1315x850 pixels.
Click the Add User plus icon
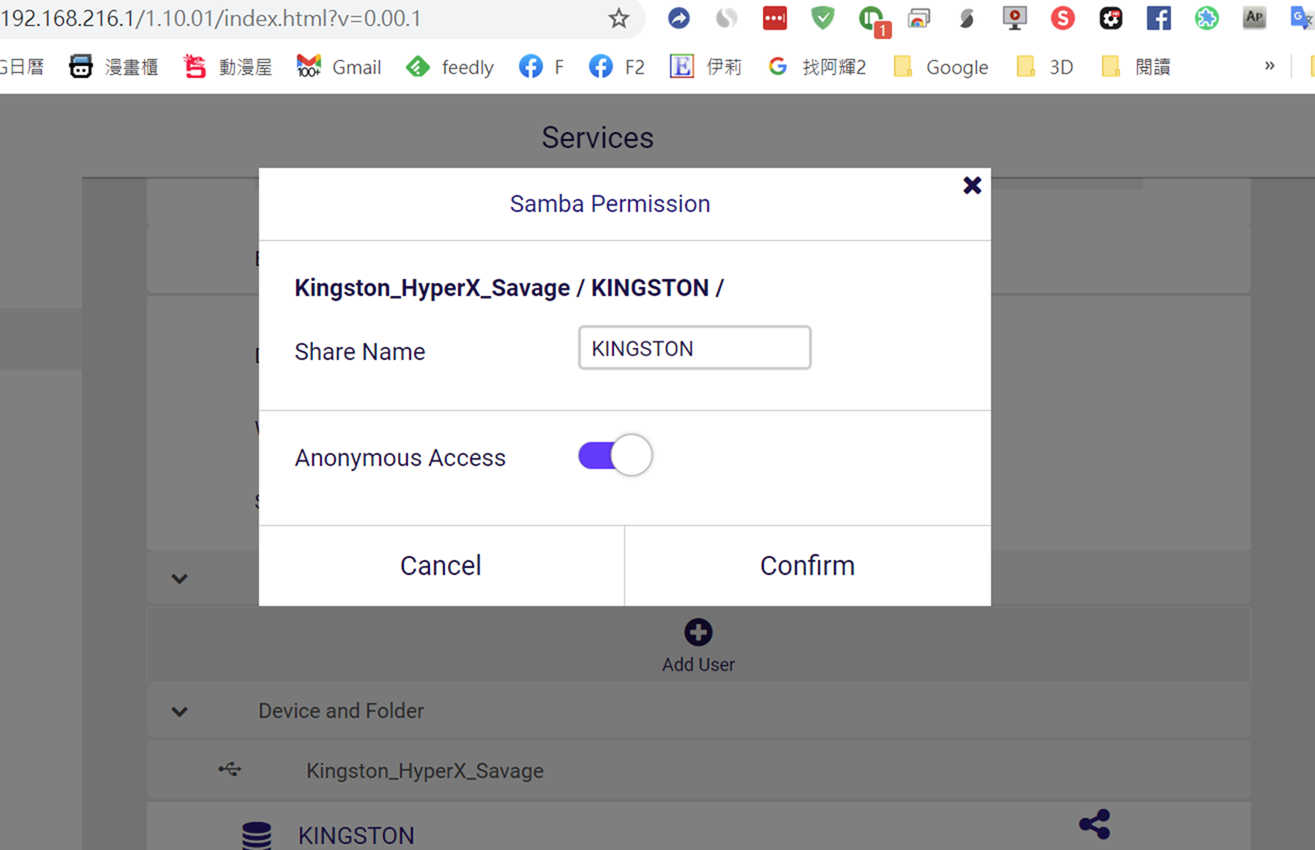(x=698, y=632)
